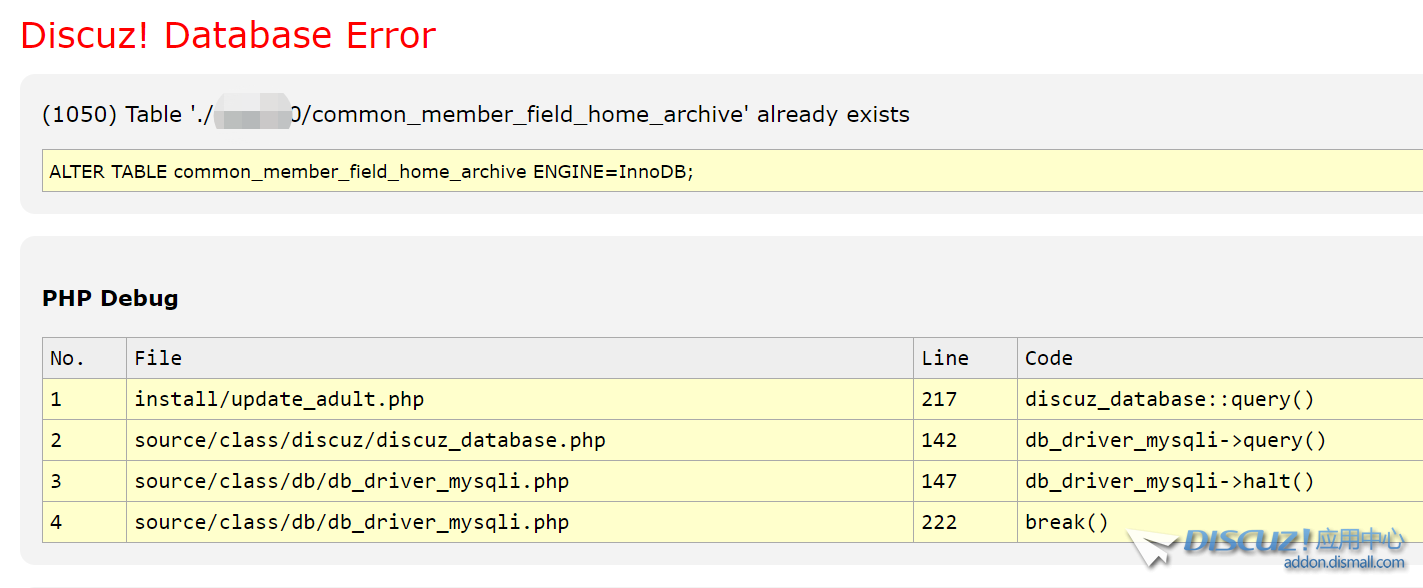
Task: Select the source/class/discuz/discuz_database.php cell
Action: point(370,440)
